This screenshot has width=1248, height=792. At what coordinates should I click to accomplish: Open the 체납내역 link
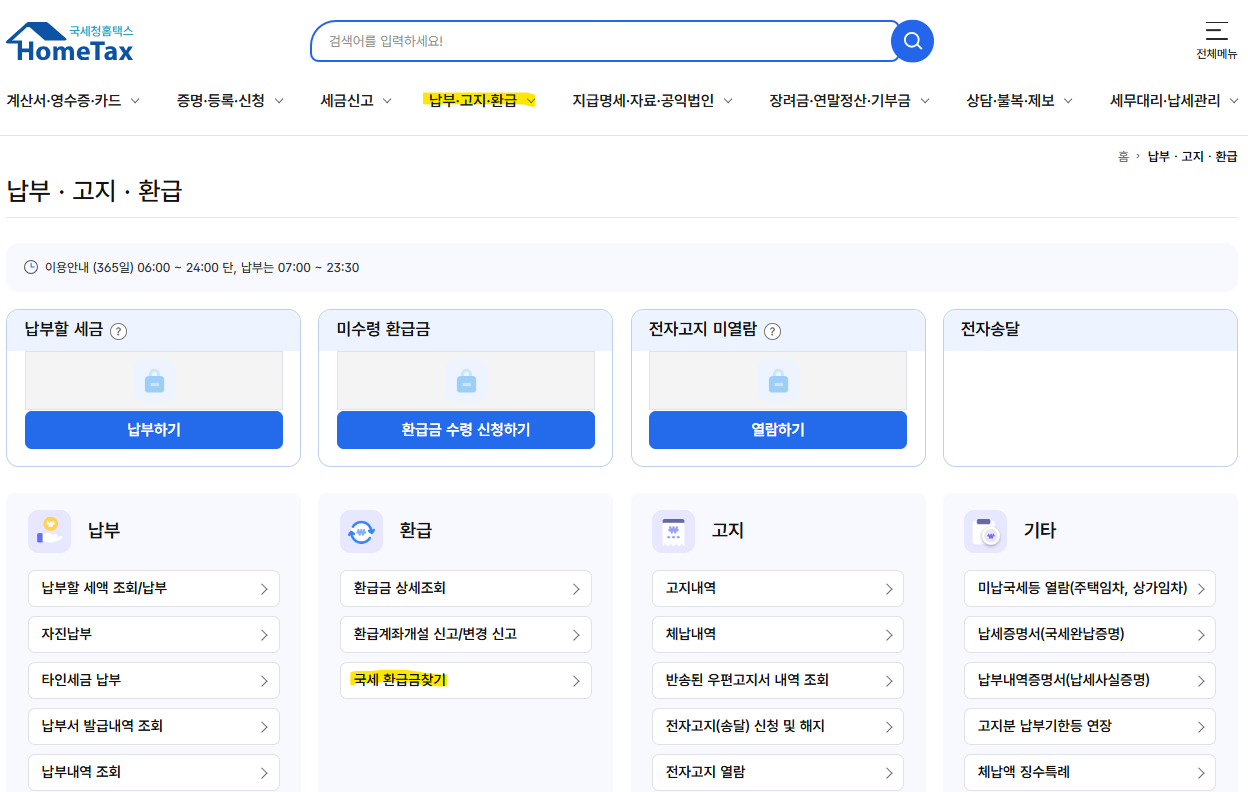coord(777,634)
